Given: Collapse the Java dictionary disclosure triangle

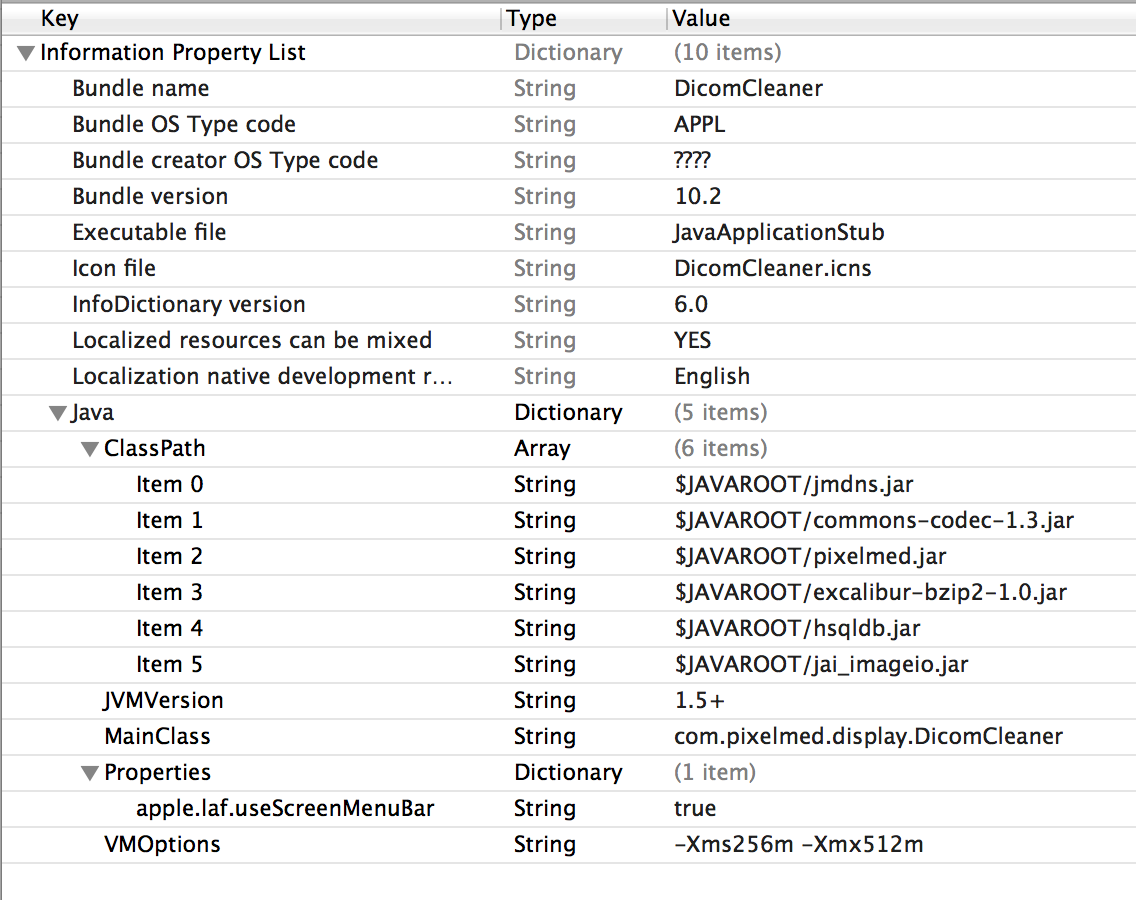Looking at the screenshot, I should (58, 413).
